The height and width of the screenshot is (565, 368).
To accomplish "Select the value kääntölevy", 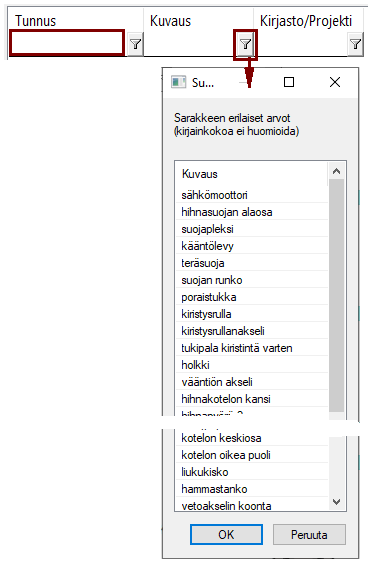I will 252,246.
